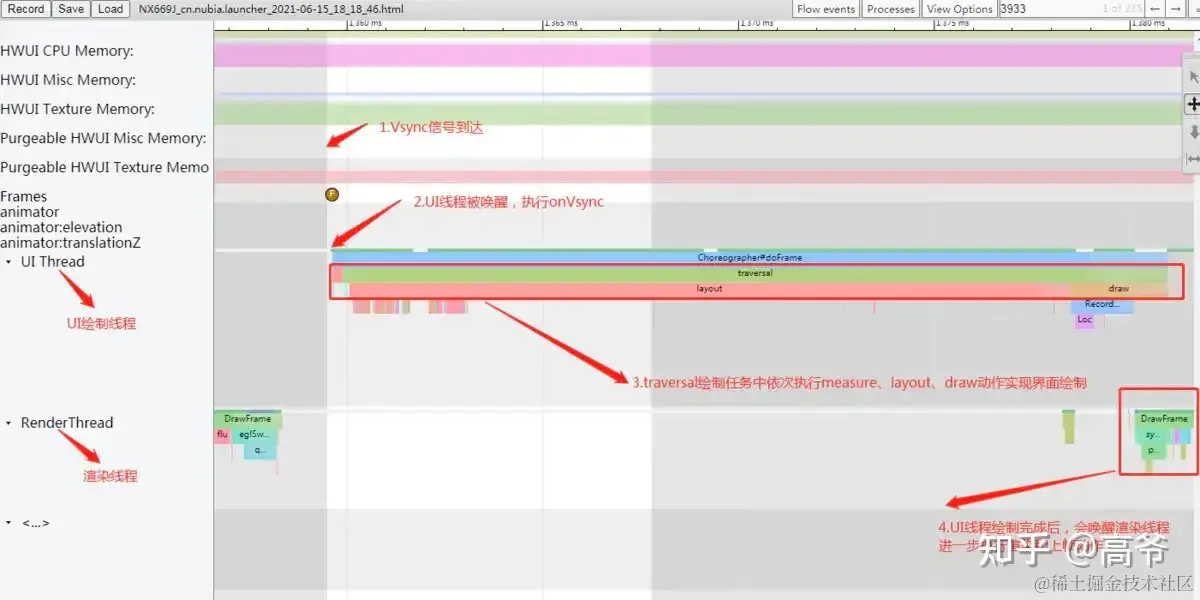This screenshot has height=600, width=1200.
Task: Select the DrawFrame slice above sy...
Action: point(1164,419)
